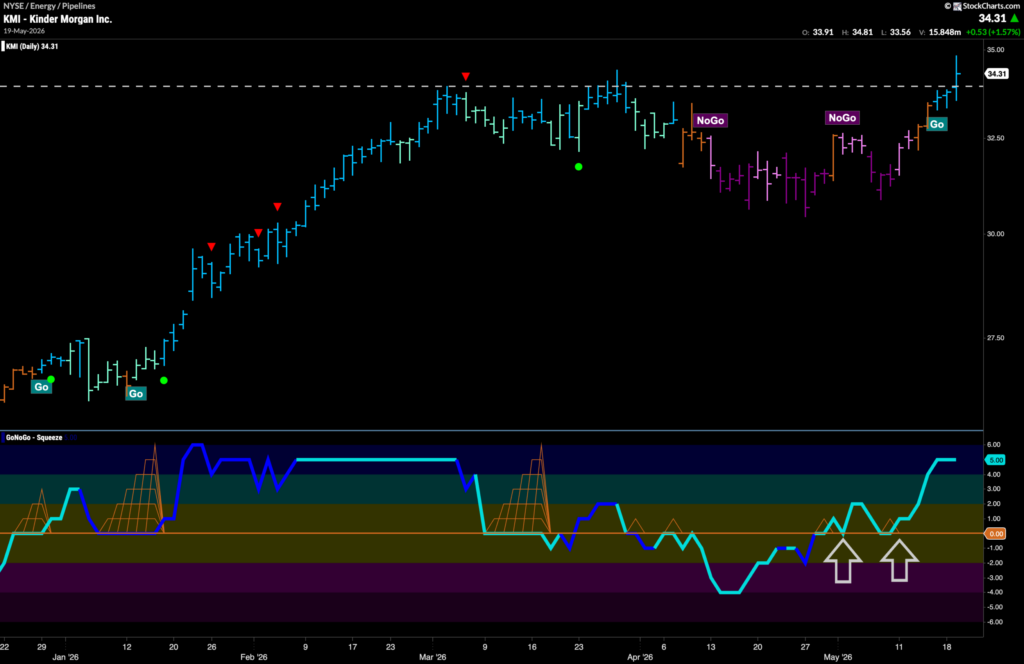
Task: Select the NoGo label in mid-April
Action: point(710,120)
